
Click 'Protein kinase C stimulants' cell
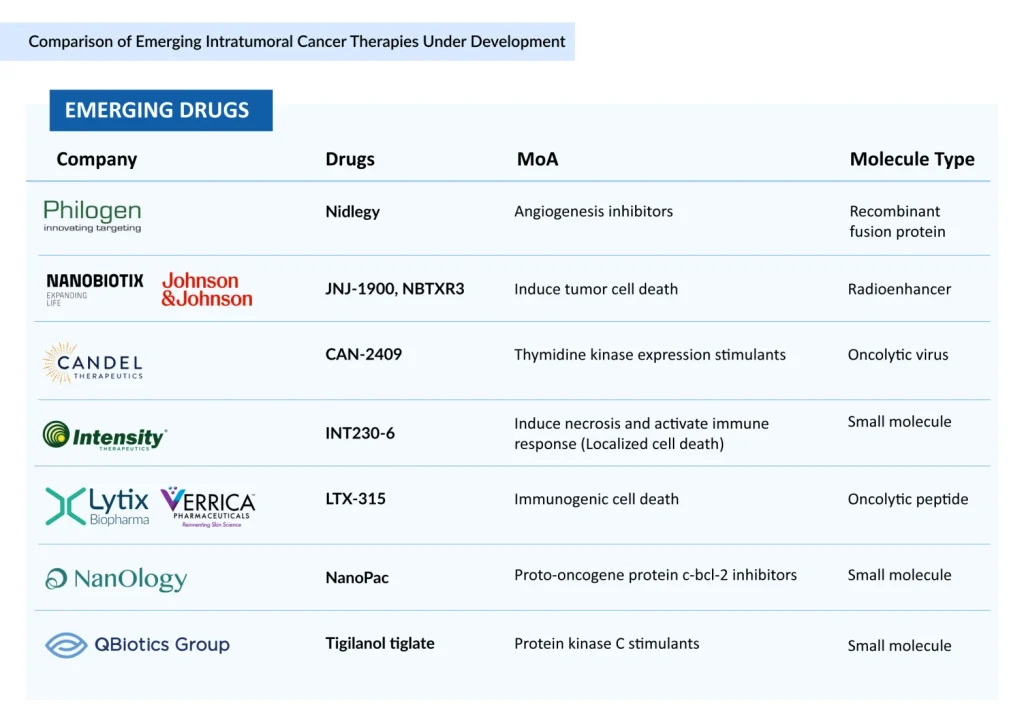click(x=607, y=644)
